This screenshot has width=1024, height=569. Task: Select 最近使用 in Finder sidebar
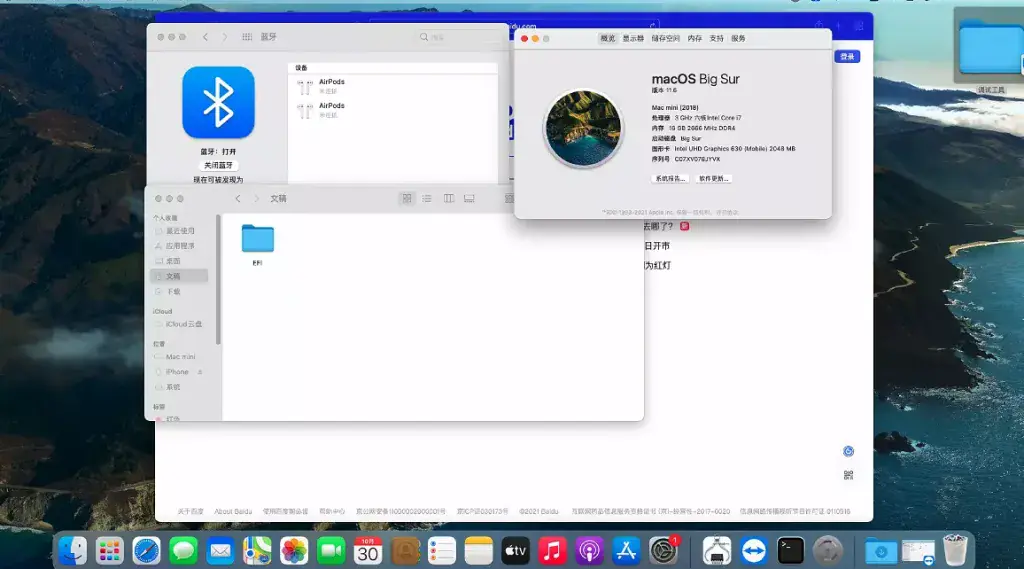[x=180, y=231]
